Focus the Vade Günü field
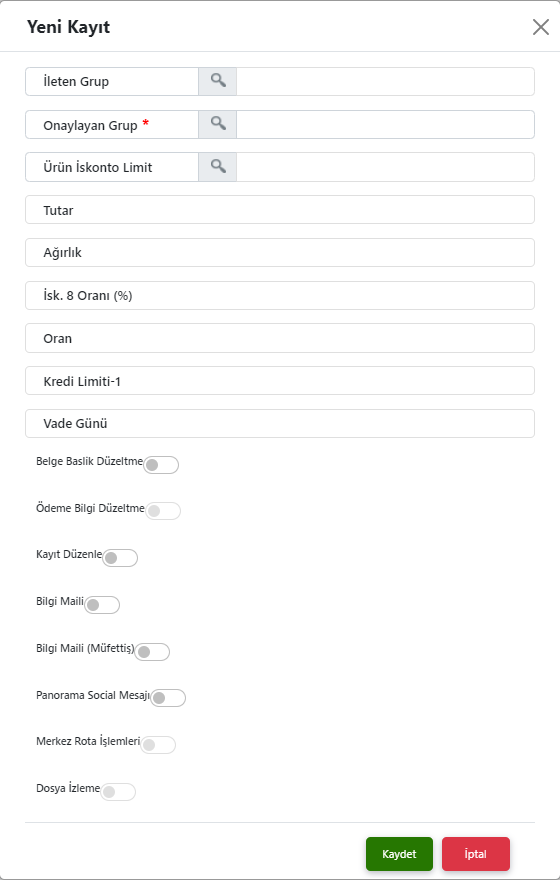Screen dimensions: 560x880 280,424
